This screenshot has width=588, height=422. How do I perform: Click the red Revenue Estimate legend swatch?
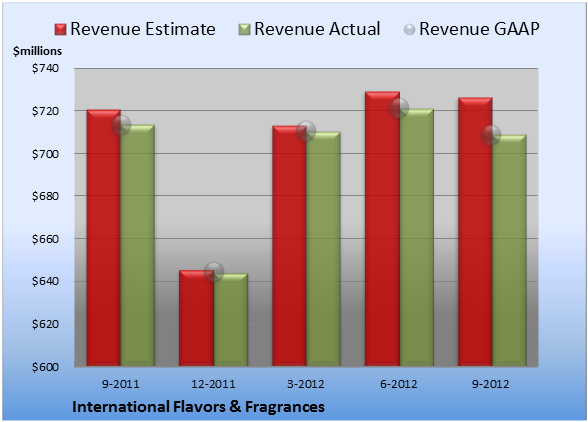pyautogui.click(x=60, y=30)
